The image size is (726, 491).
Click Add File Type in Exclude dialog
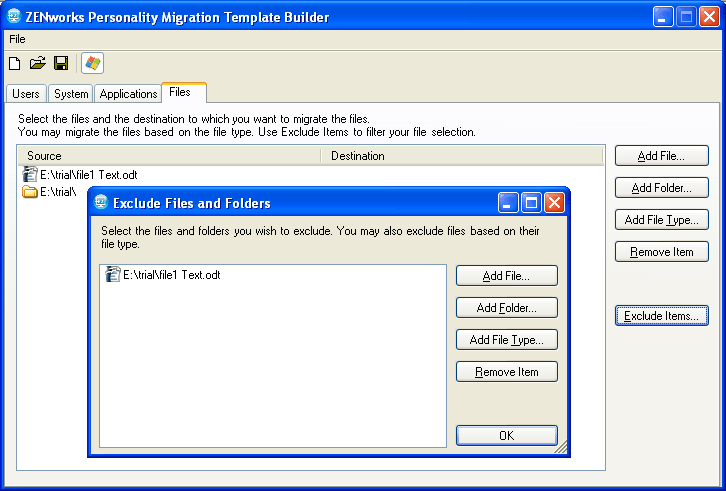[x=507, y=340]
